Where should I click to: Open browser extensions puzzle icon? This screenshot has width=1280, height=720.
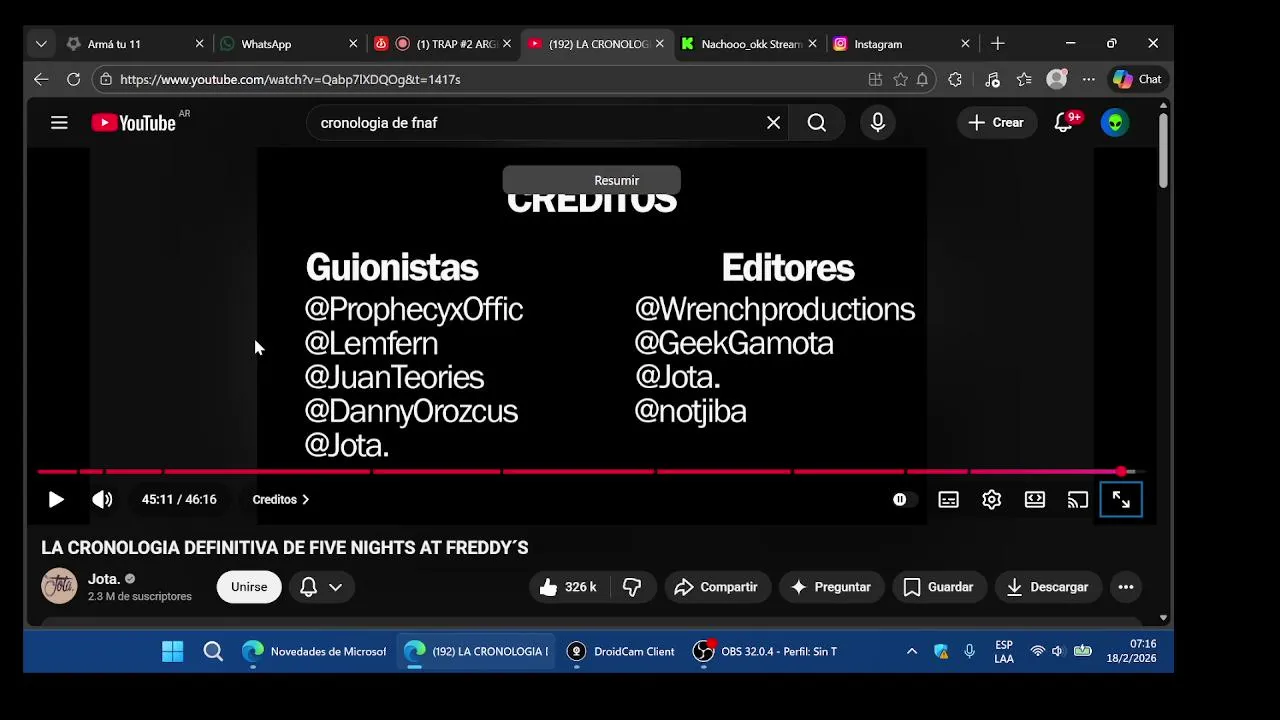955,79
